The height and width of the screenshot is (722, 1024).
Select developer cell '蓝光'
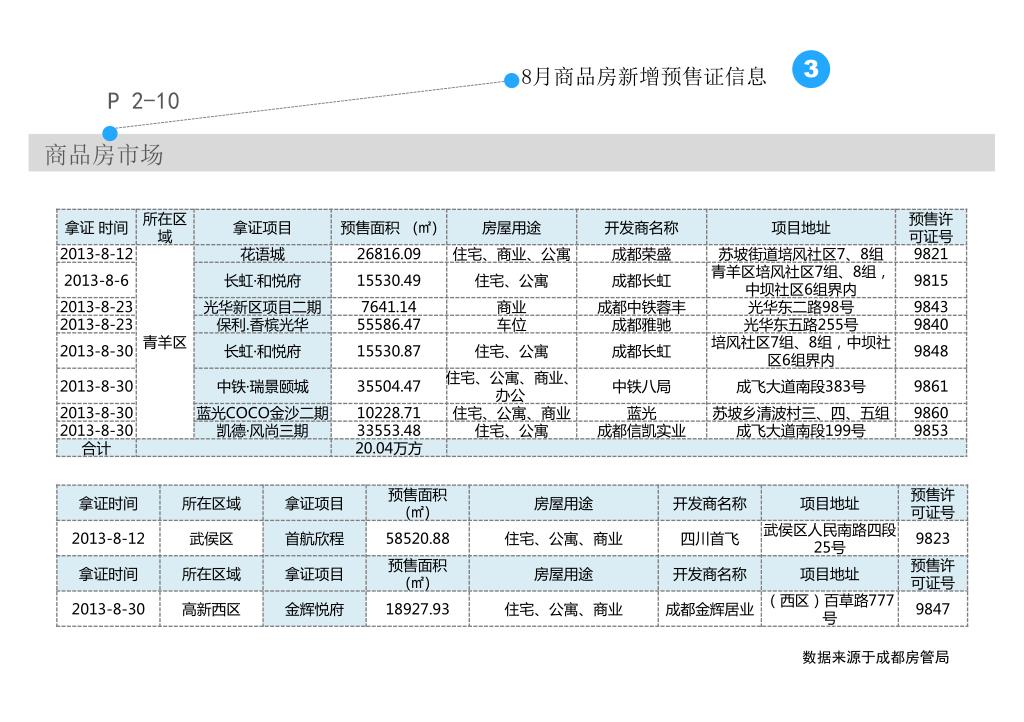coord(641,413)
